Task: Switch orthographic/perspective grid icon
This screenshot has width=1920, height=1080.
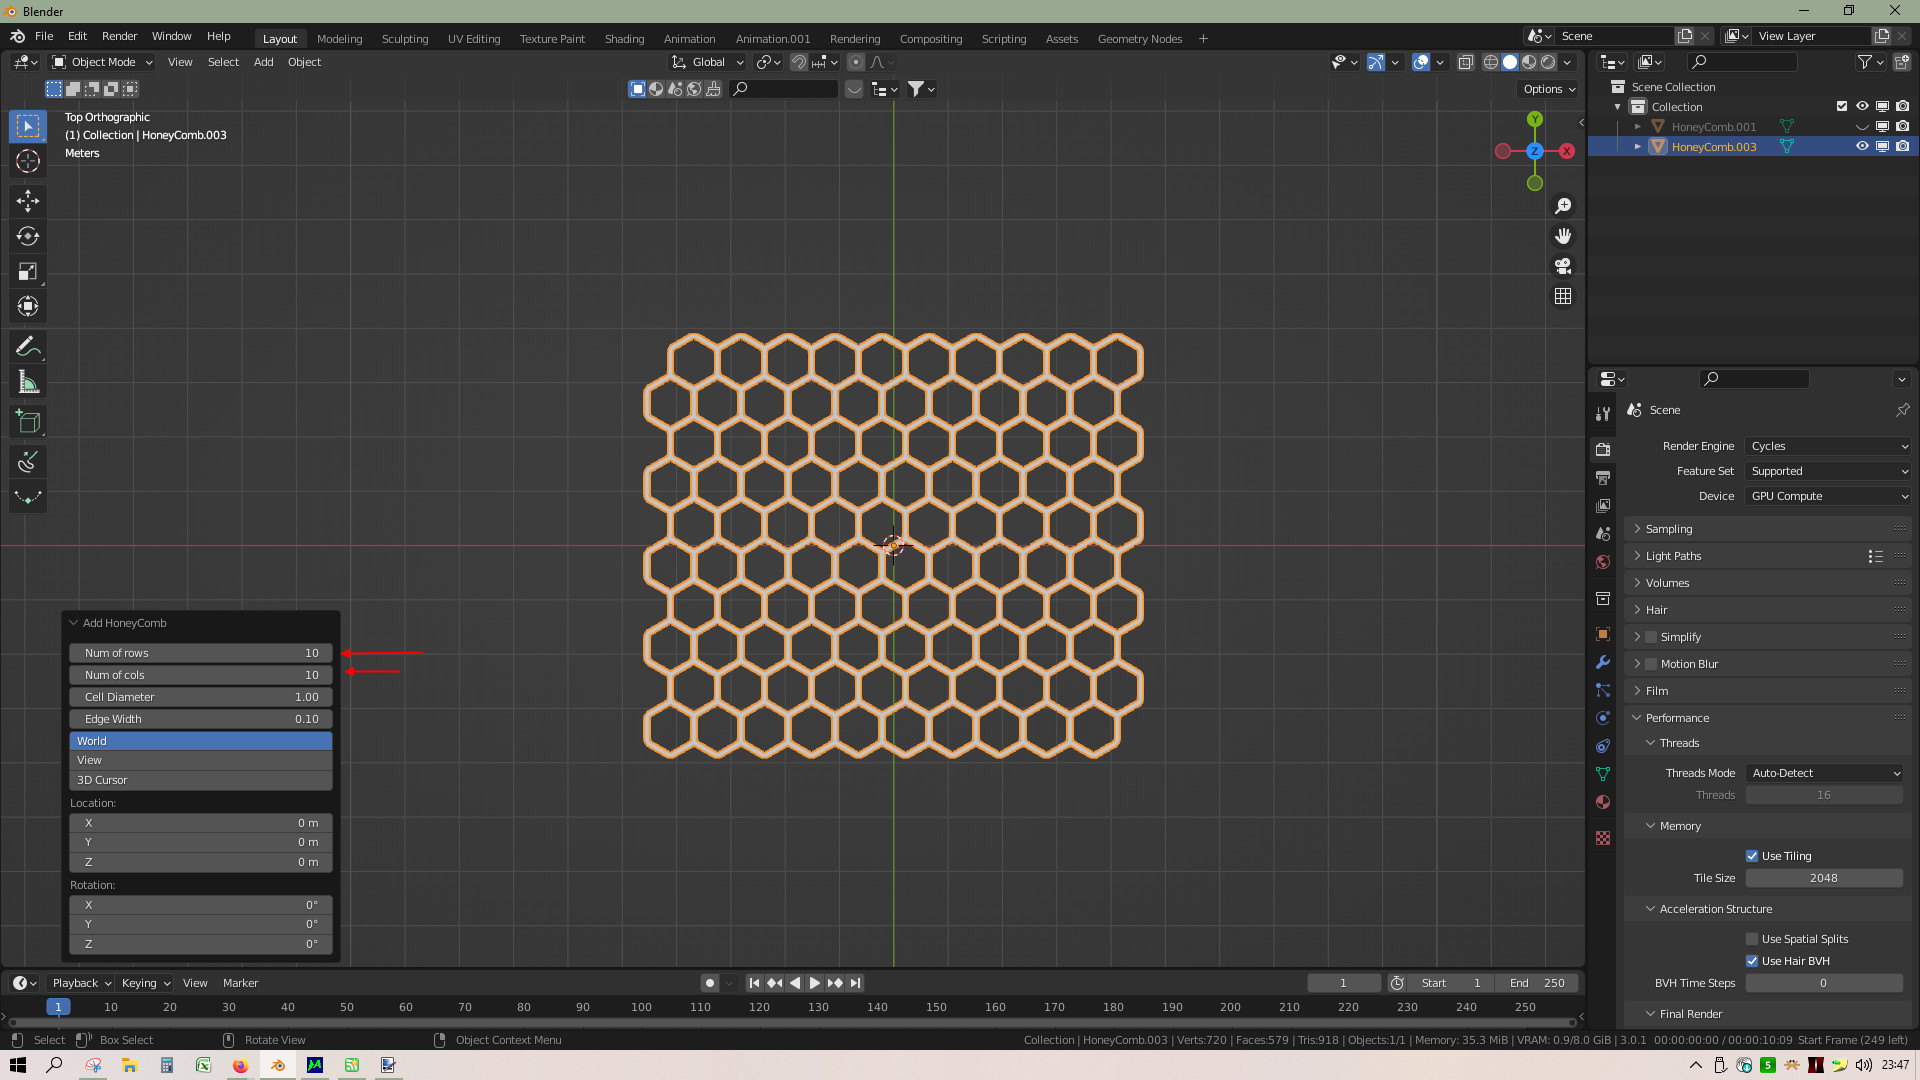Action: pos(1563,296)
